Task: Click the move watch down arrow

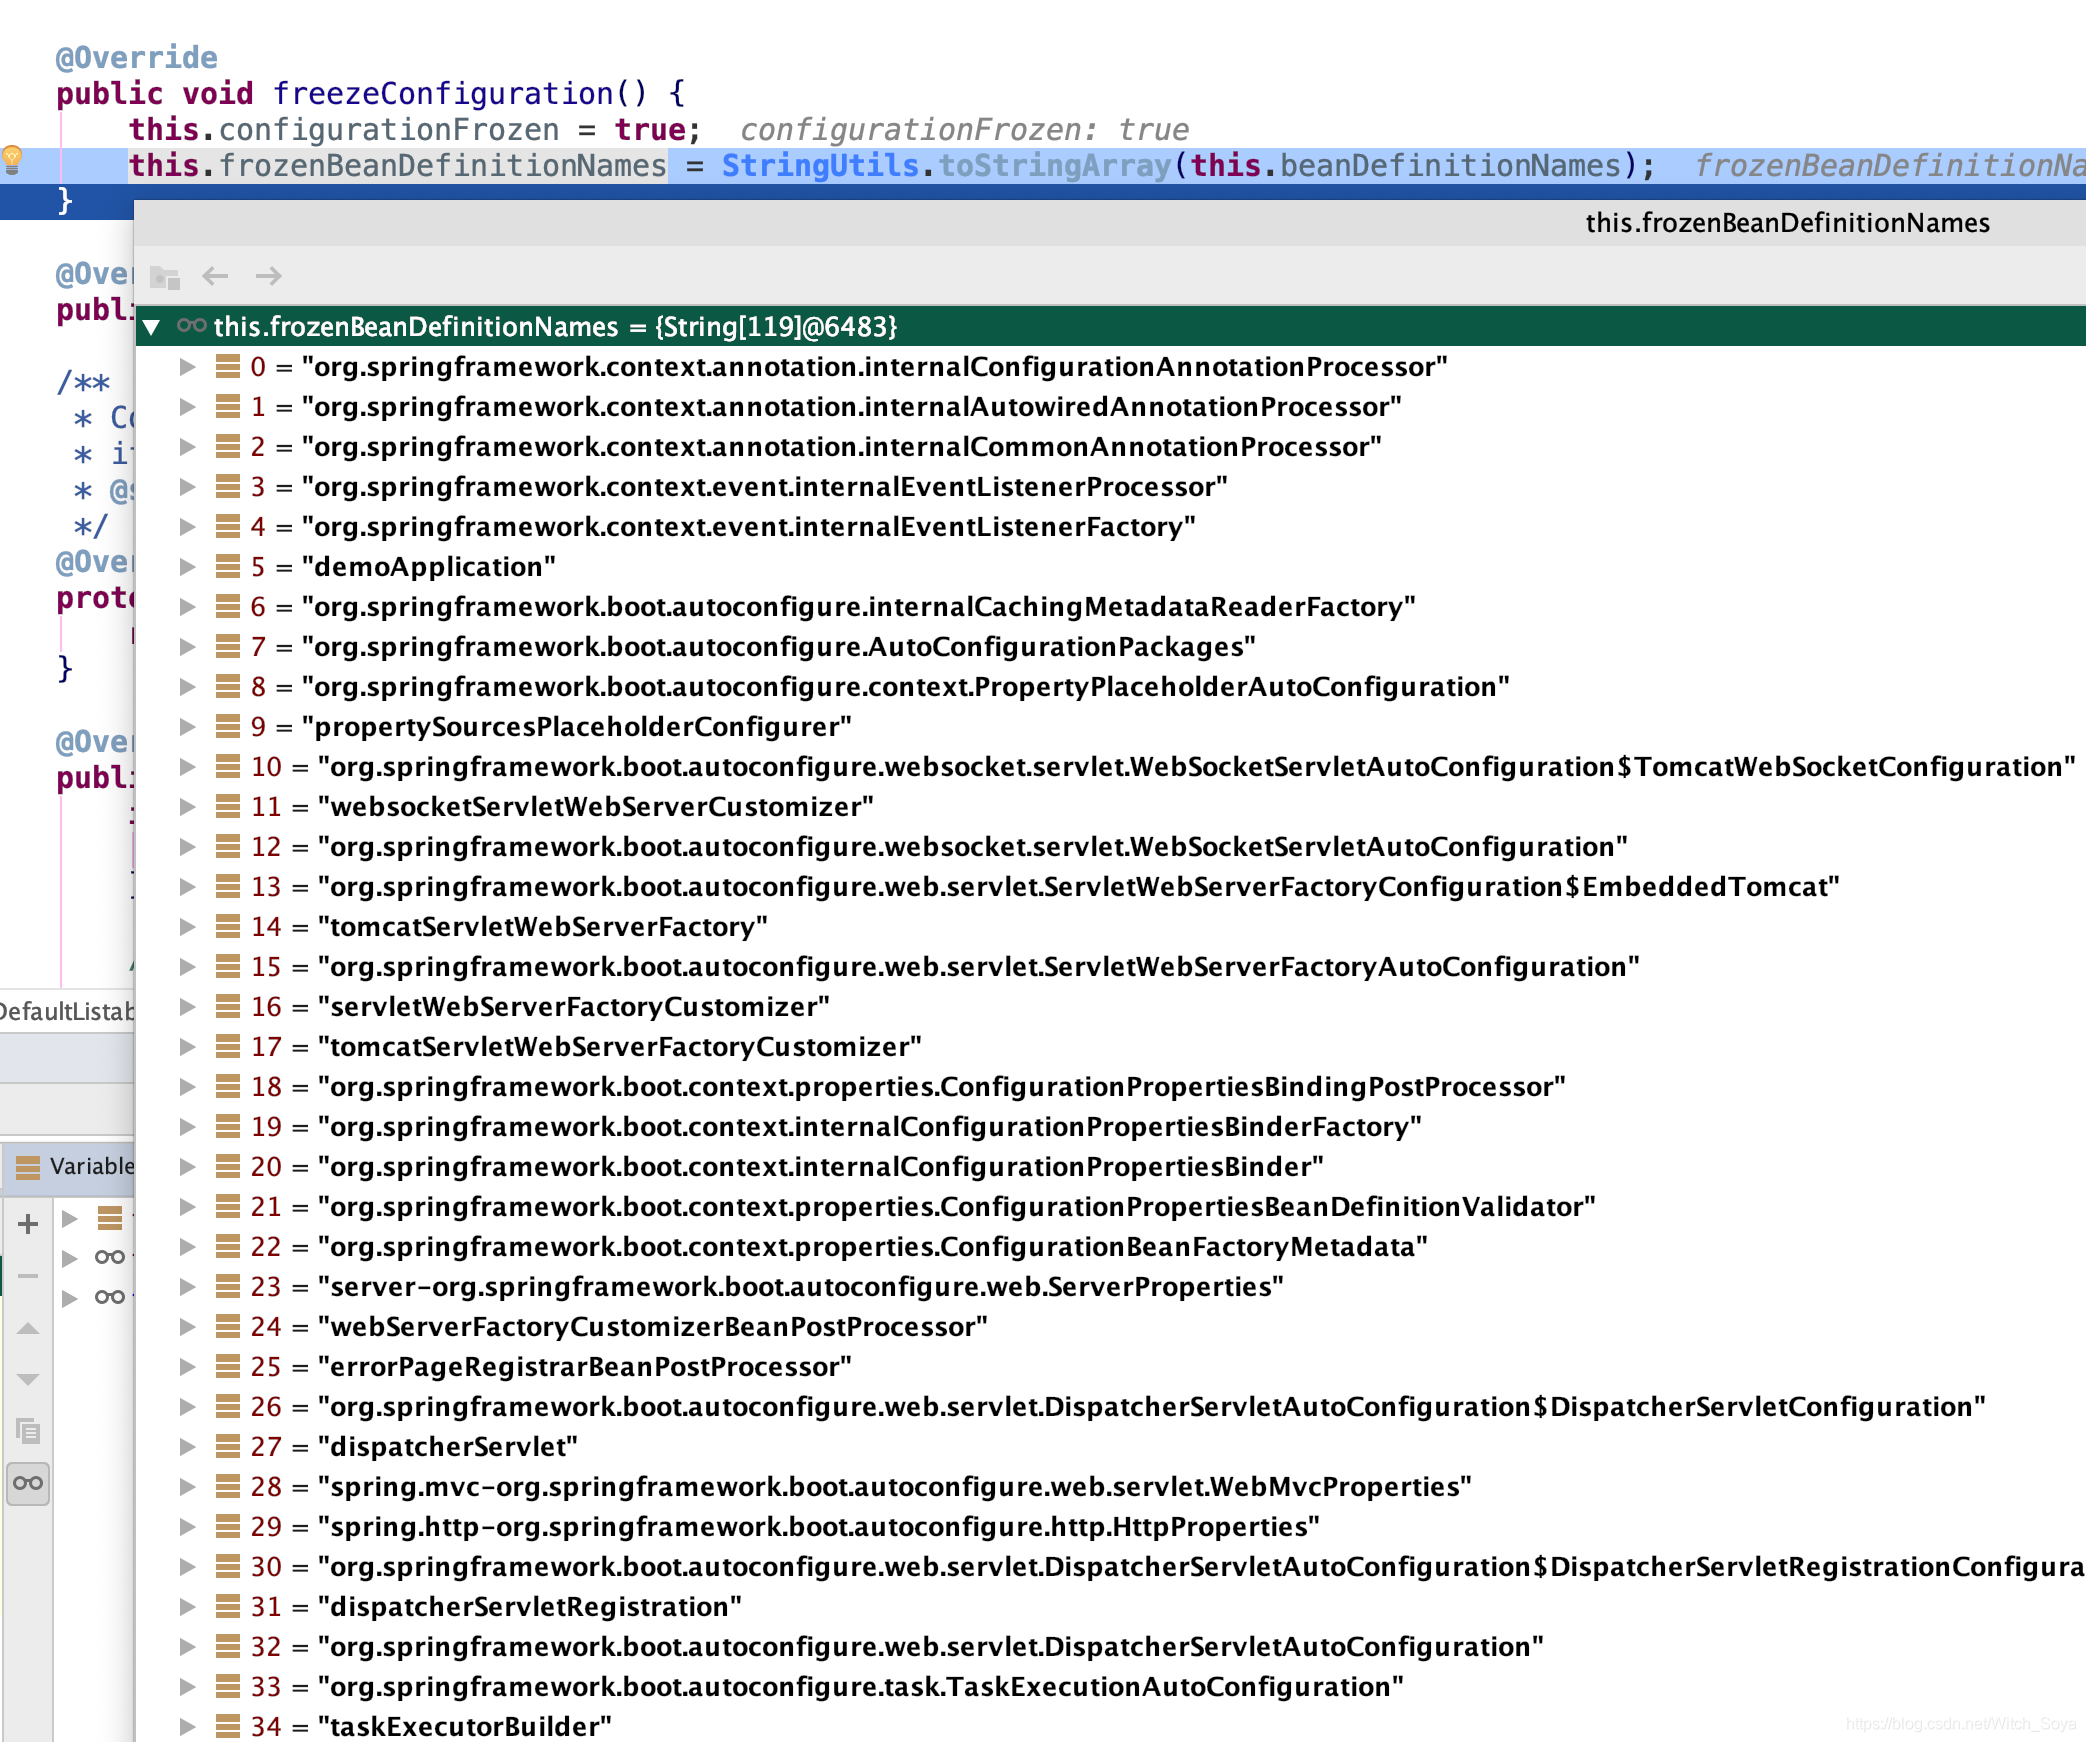Action: point(28,1380)
